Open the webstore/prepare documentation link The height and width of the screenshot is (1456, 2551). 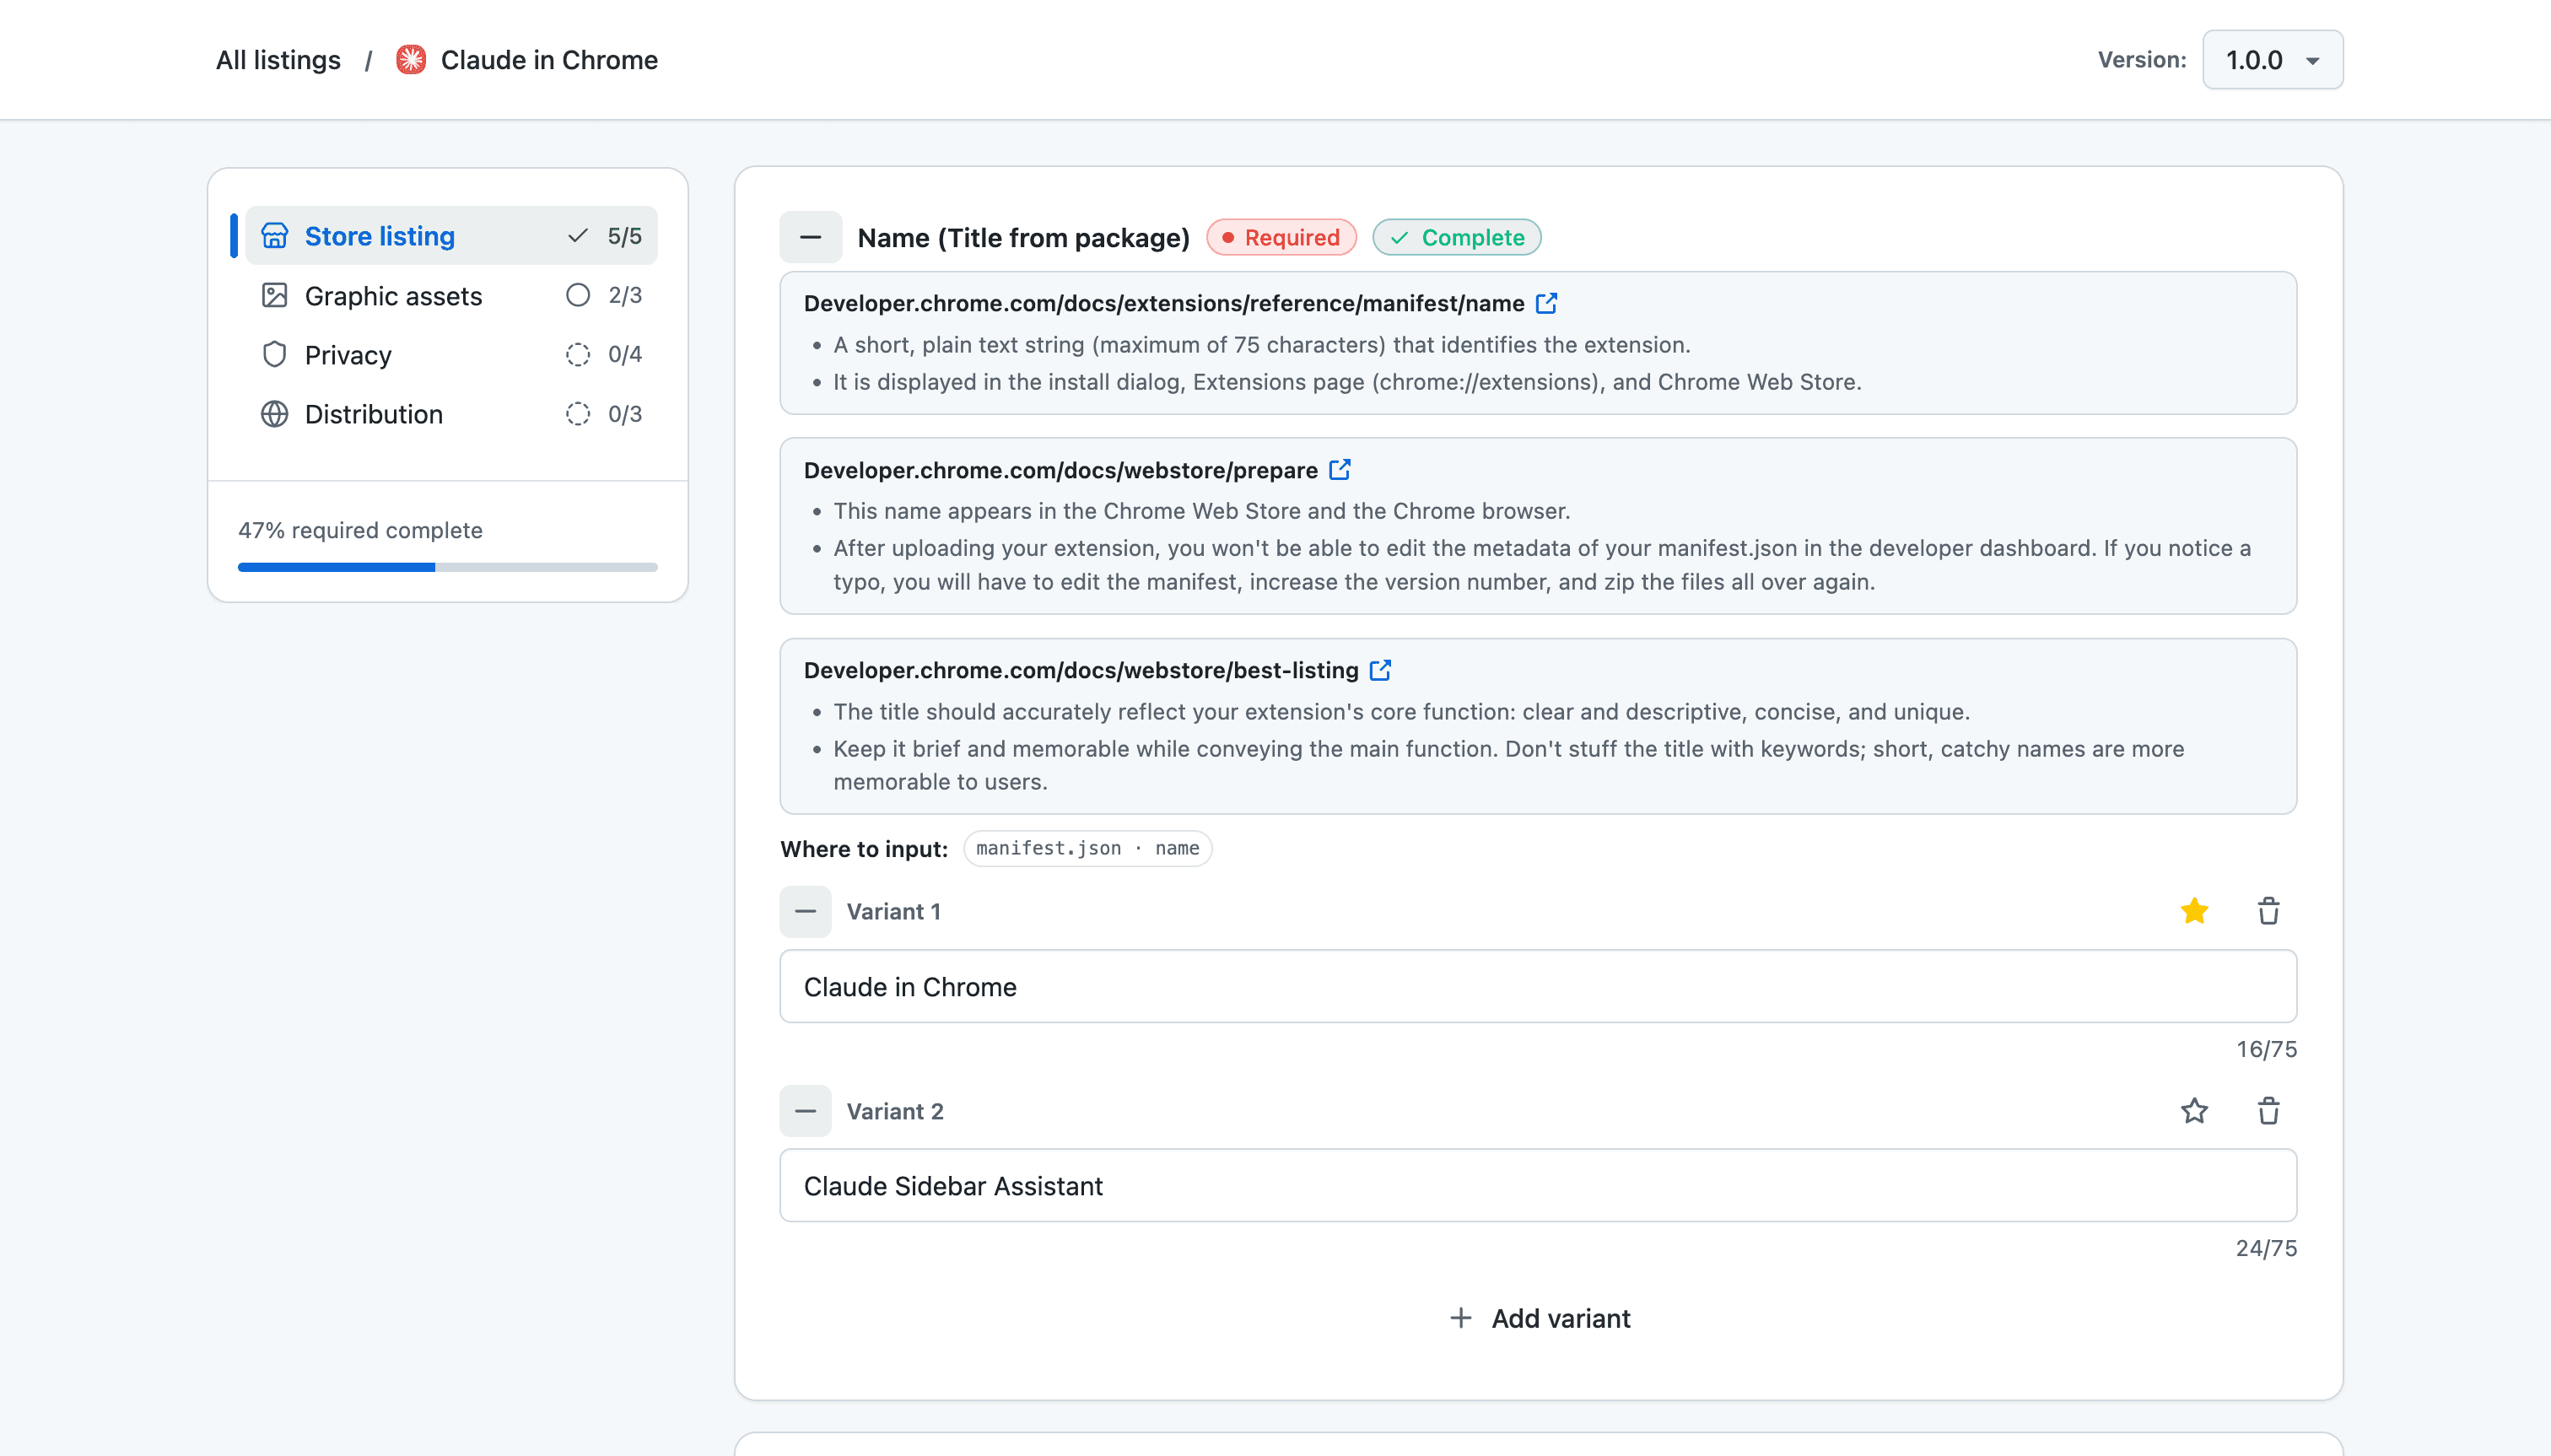tap(1060, 470)
